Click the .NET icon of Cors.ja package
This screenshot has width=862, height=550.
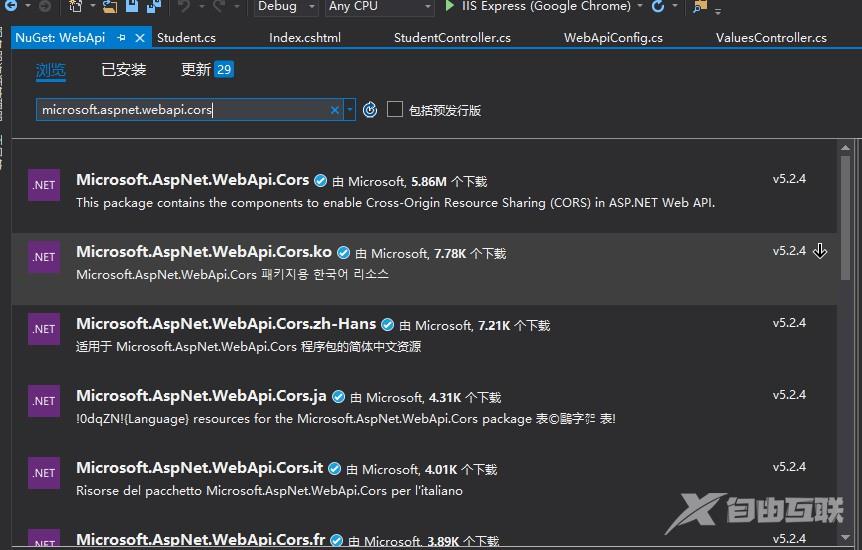coord(44,401)
